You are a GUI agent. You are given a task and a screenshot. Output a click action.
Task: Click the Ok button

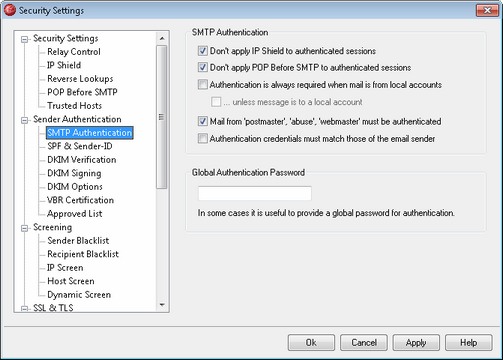pos(311,343)
